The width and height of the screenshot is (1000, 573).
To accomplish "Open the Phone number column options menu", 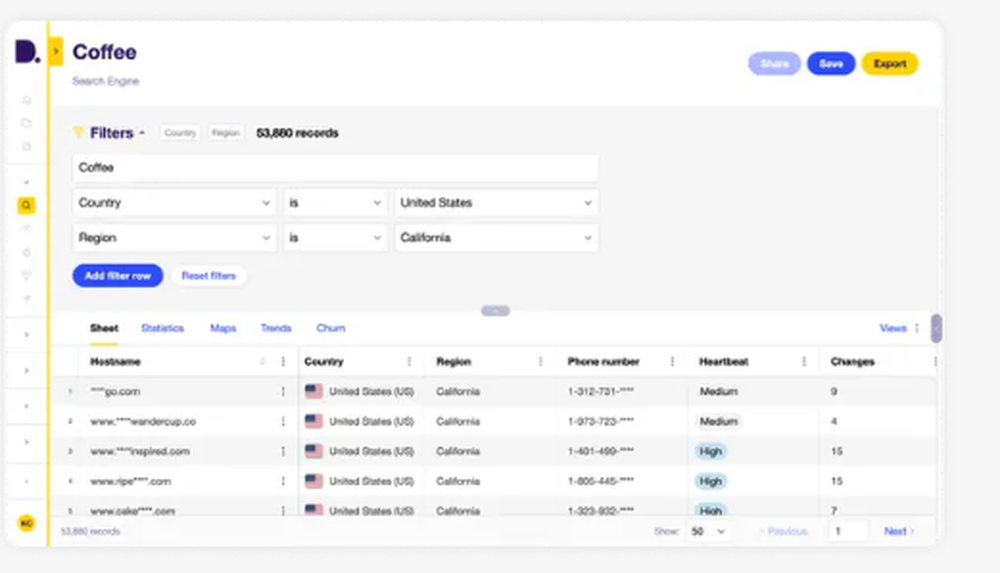I will 672,362.
